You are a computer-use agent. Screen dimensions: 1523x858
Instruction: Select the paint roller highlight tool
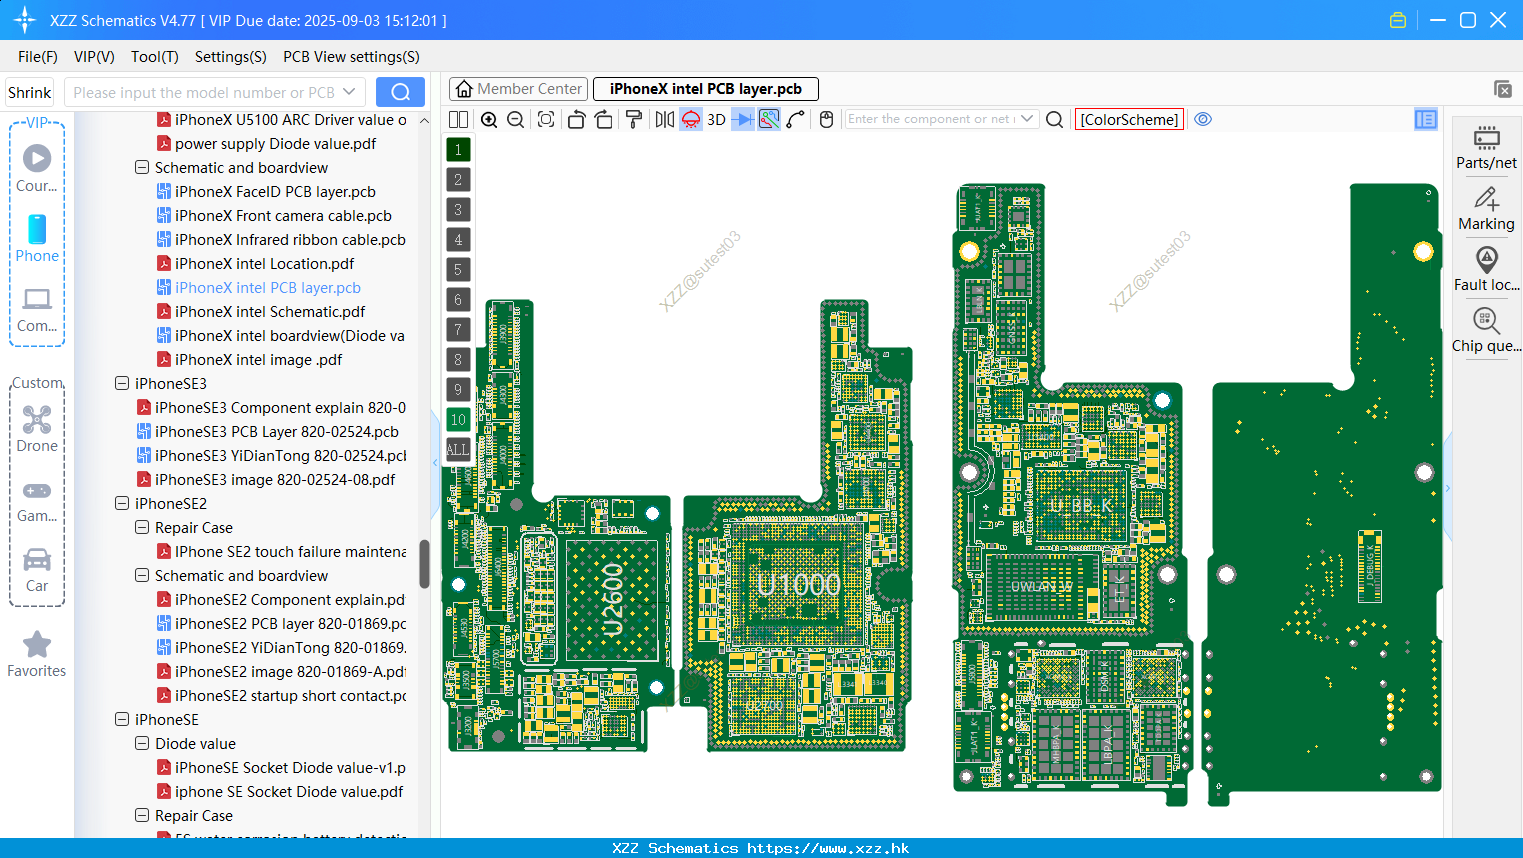click(634, 119)
